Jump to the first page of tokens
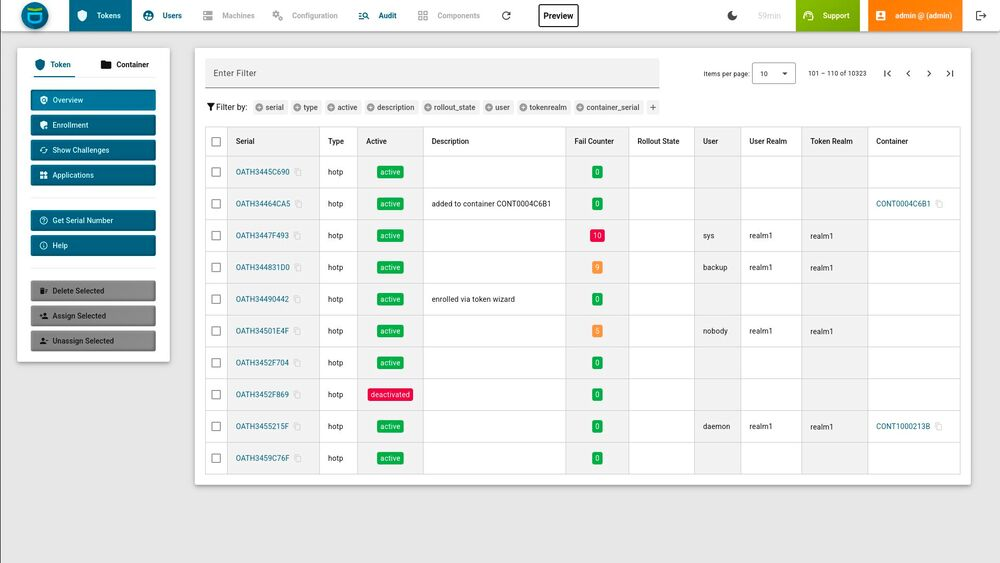1000x563 pixels. pos(887,73)
